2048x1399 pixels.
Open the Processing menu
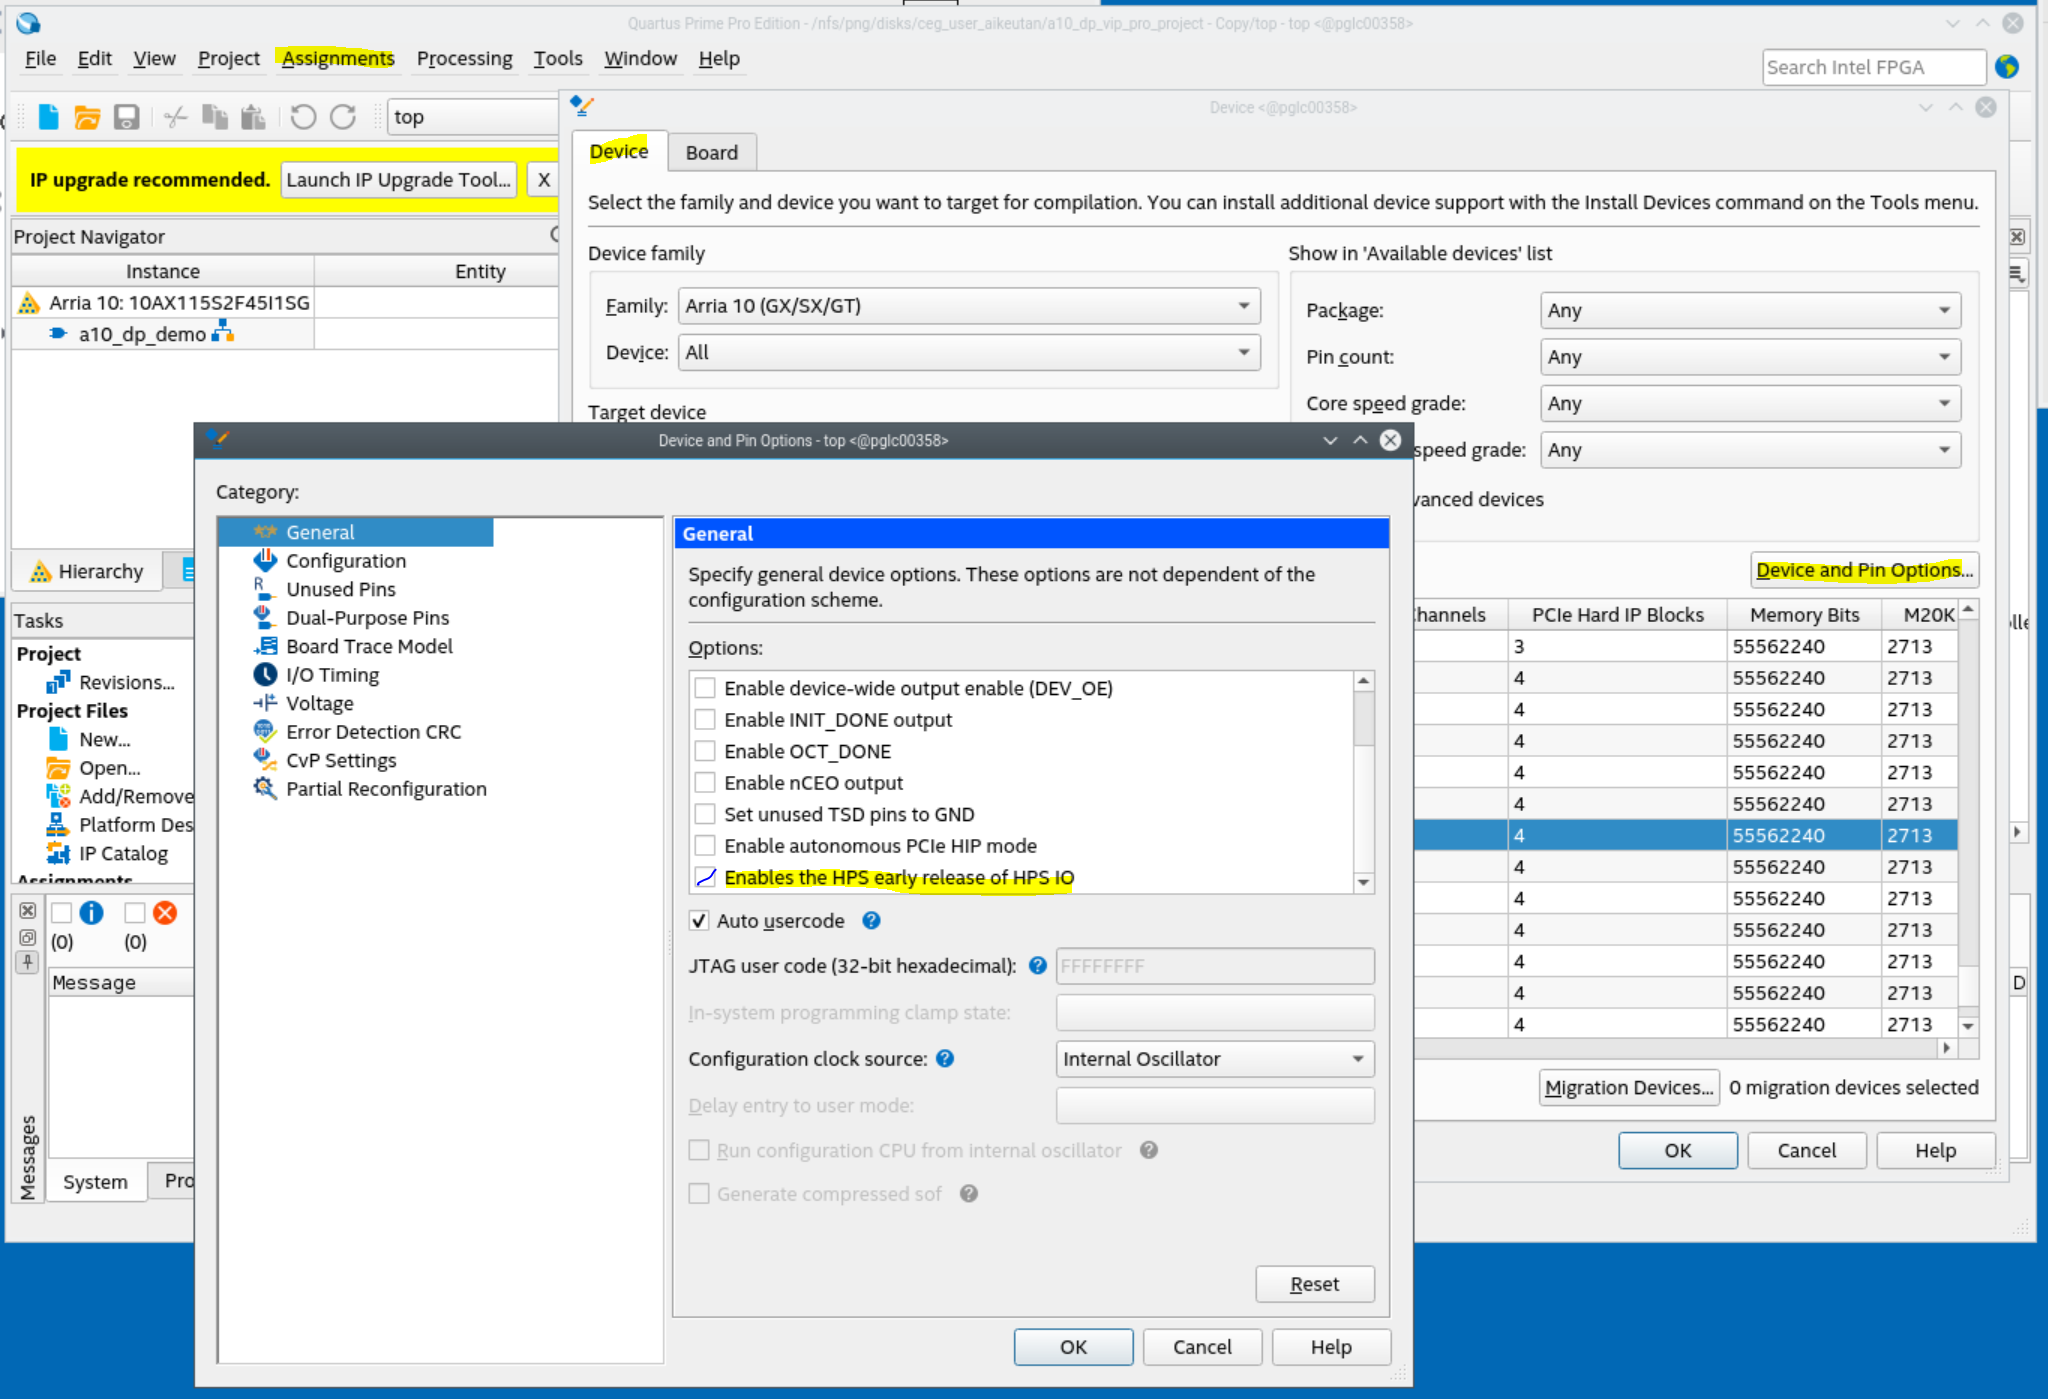(464, 59)
